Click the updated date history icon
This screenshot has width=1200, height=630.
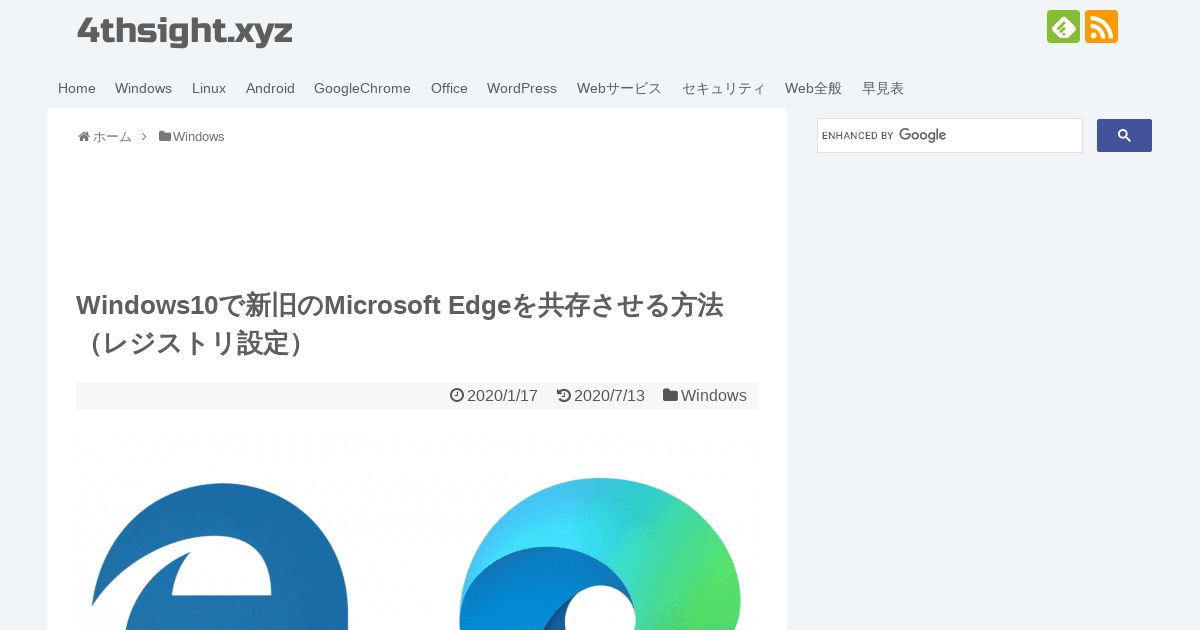click(x=564, y=395)
